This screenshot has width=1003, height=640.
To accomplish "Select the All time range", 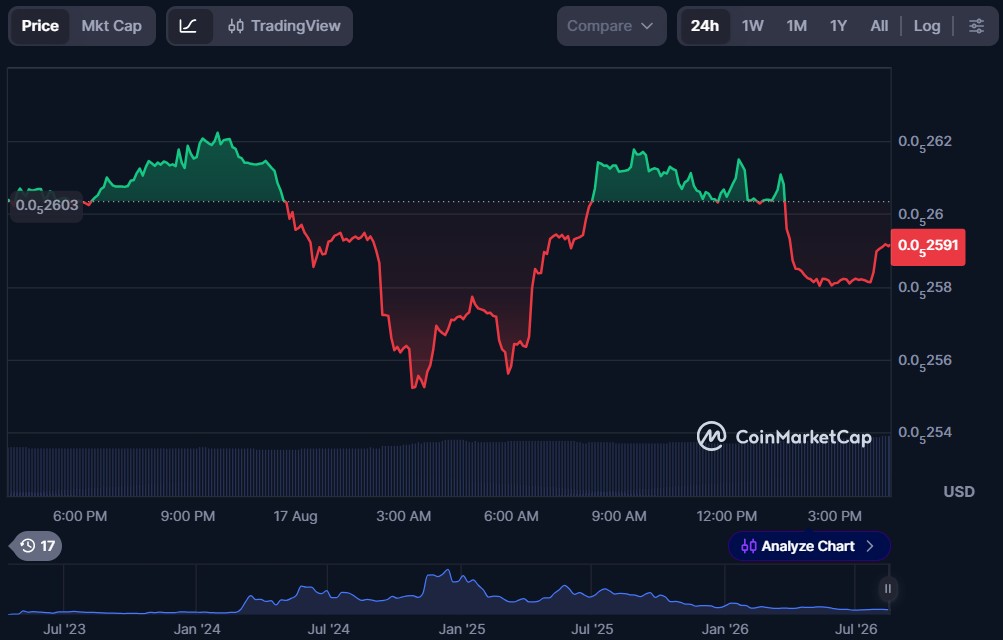I will click(x=879, y=26).
